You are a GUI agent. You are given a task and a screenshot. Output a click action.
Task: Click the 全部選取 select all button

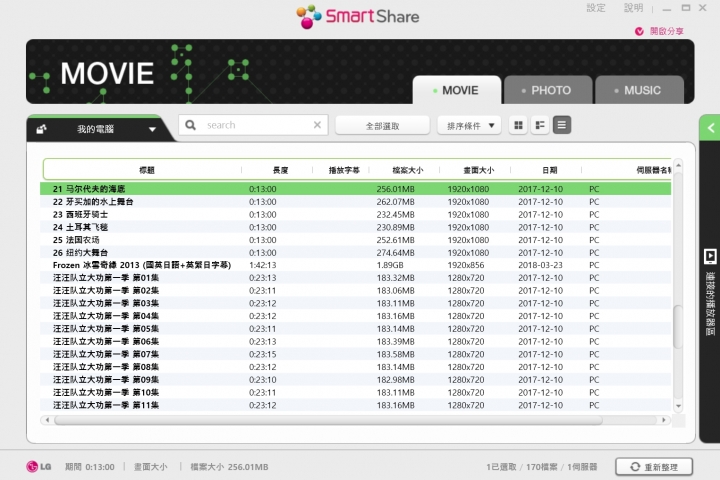click(x=382, y=125)
